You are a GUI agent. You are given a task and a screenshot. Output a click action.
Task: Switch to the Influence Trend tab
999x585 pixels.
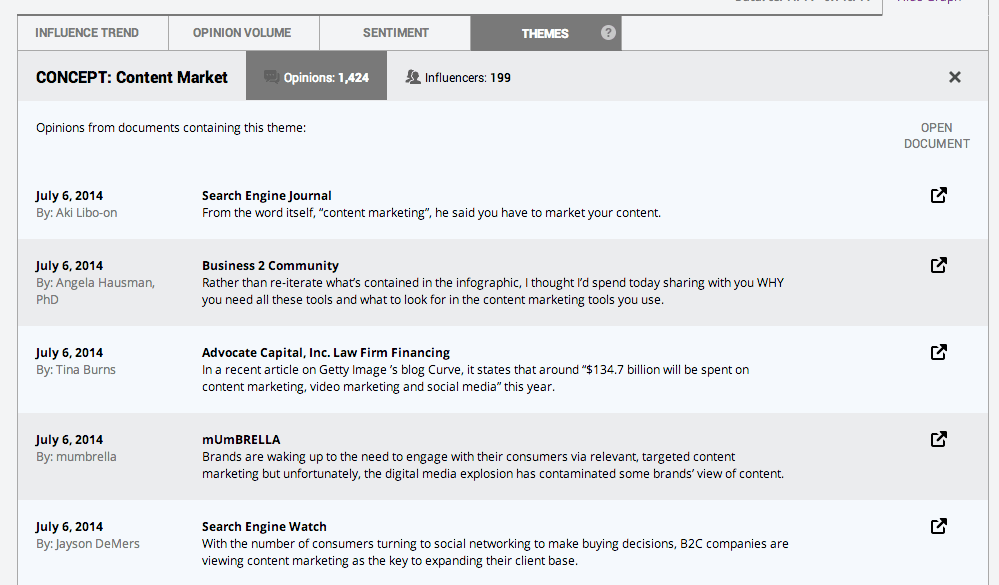tap(87, 33)
